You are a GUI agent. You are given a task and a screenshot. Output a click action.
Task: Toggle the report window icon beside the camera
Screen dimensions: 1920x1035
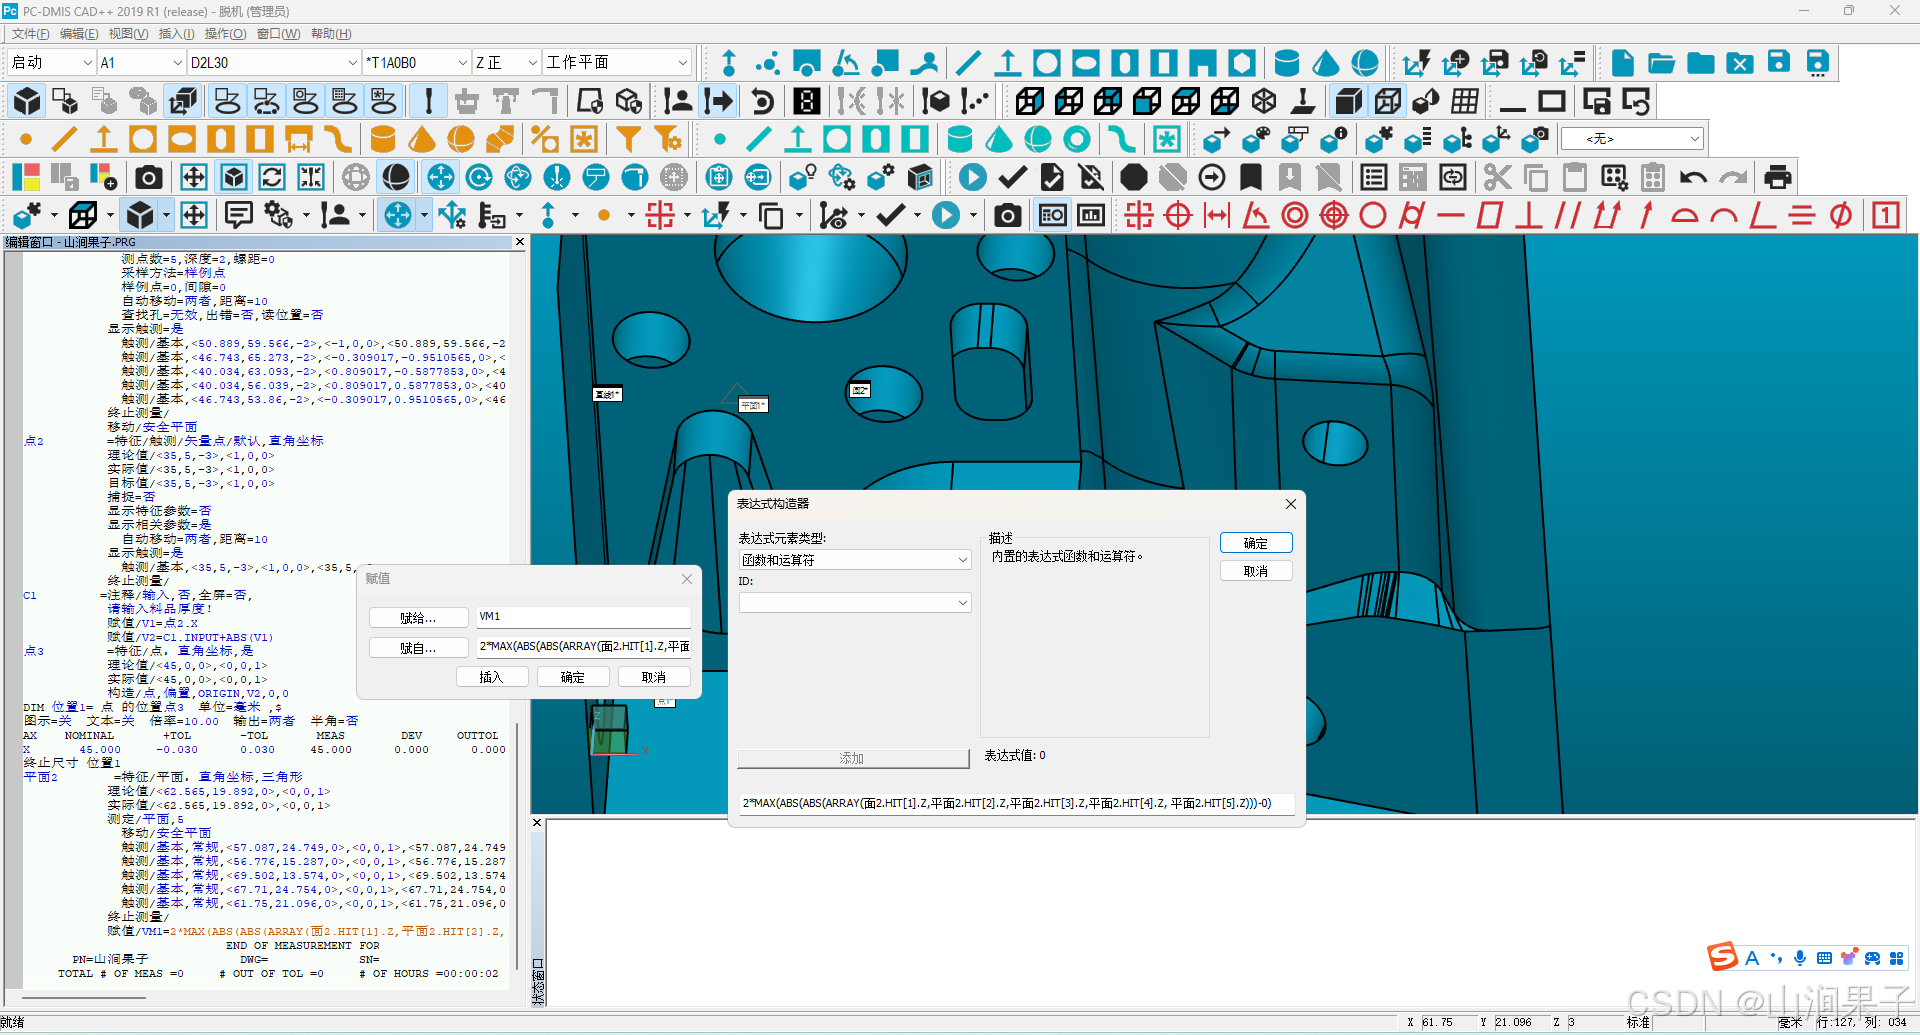tap(1052, 215)
